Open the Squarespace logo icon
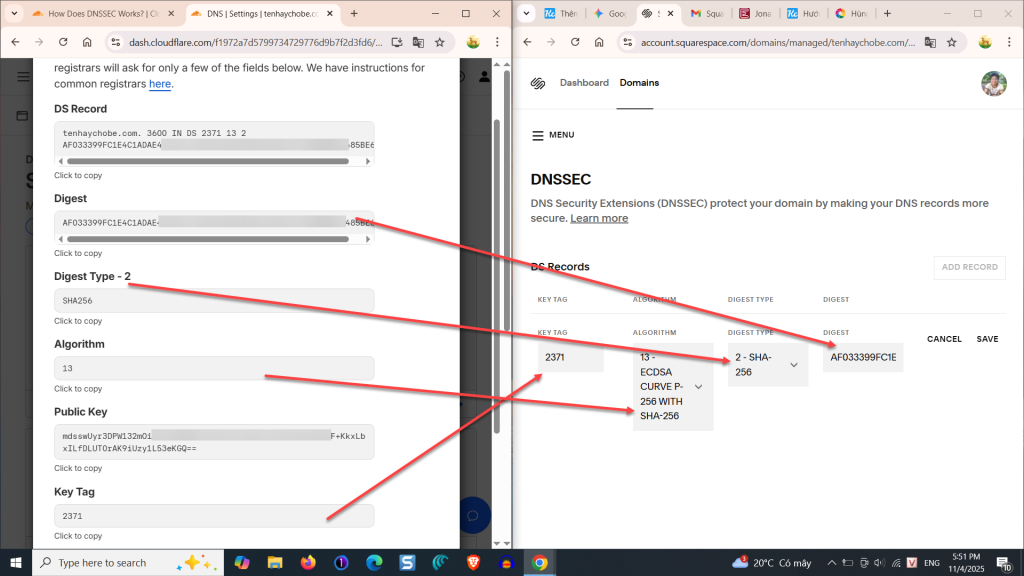 click(x=540, y=84)
